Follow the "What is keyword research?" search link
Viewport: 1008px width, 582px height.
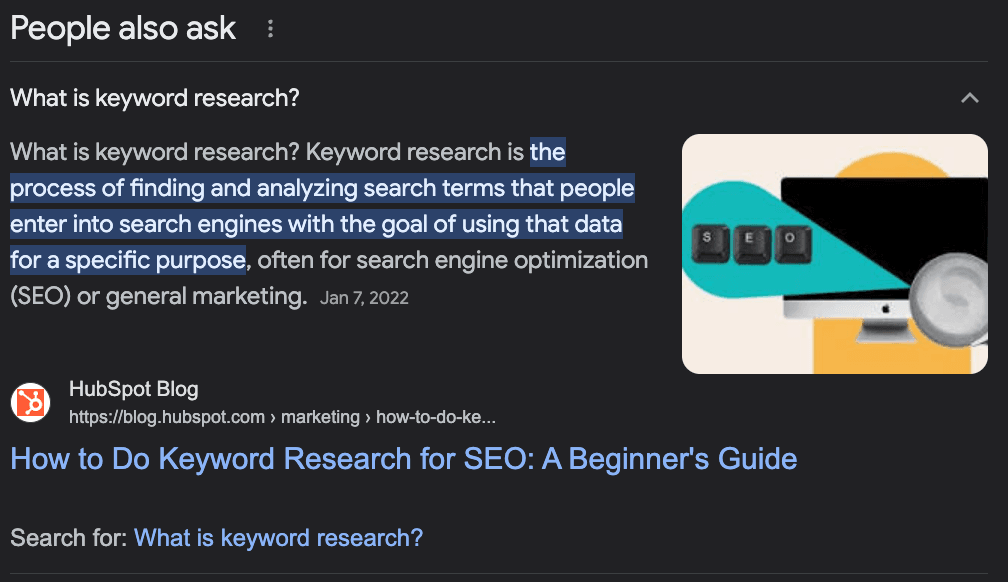pyautogui.click(x=278, y=537)
